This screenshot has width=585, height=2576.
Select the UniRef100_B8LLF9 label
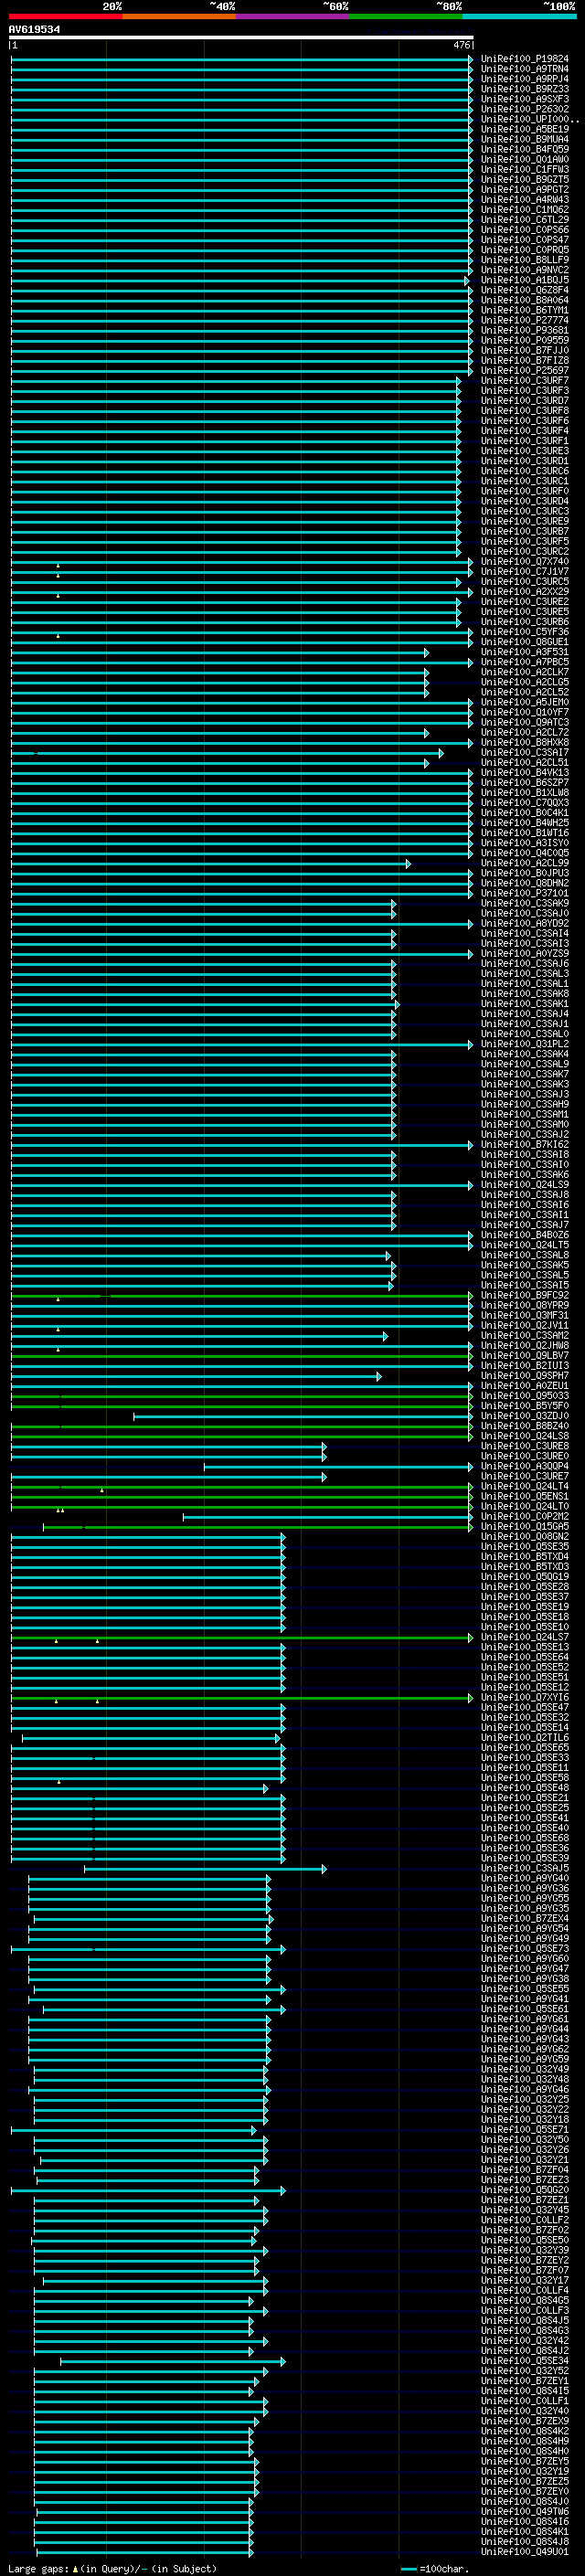coord(524,260)
